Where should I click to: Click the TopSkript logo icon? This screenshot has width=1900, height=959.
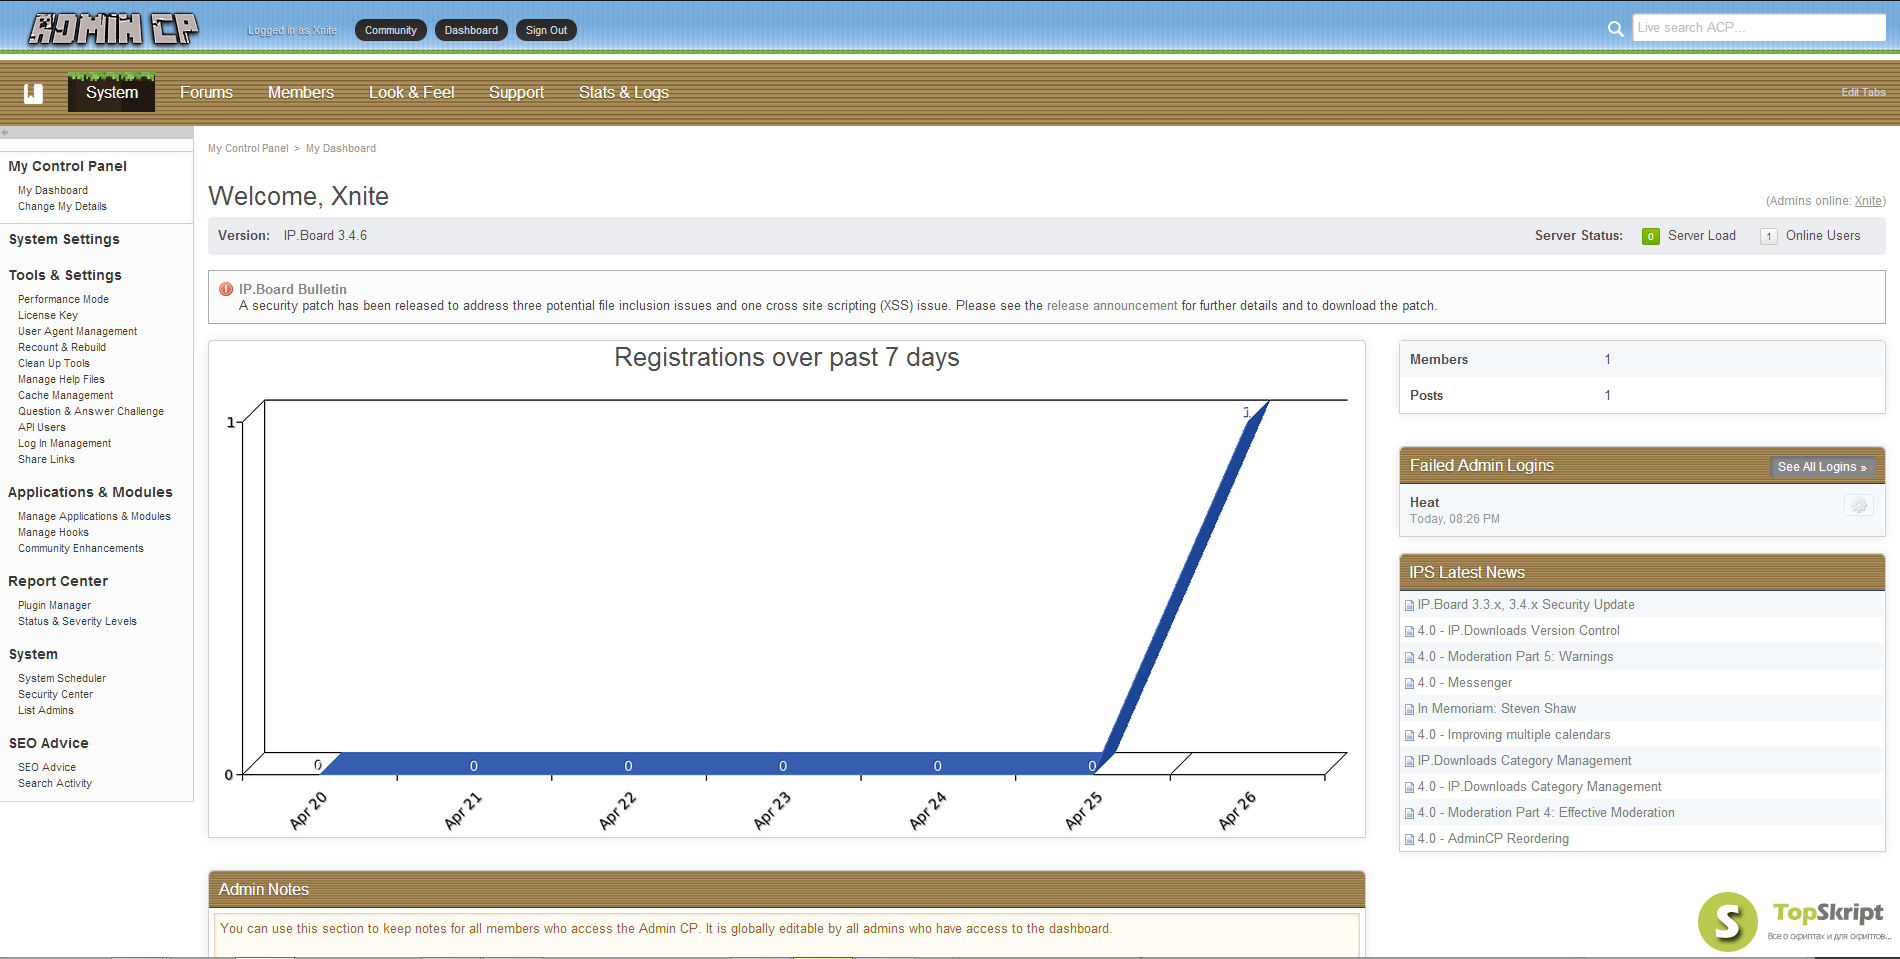tap(1728, 921)
